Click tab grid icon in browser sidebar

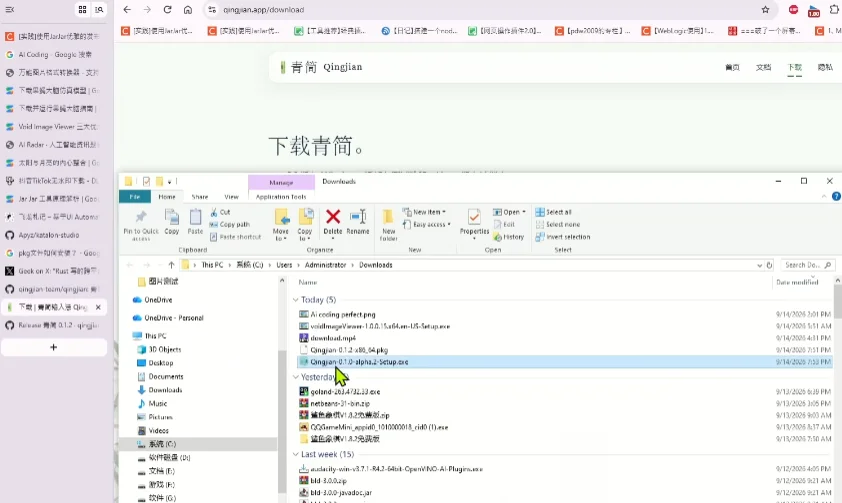tap(82, 10)
